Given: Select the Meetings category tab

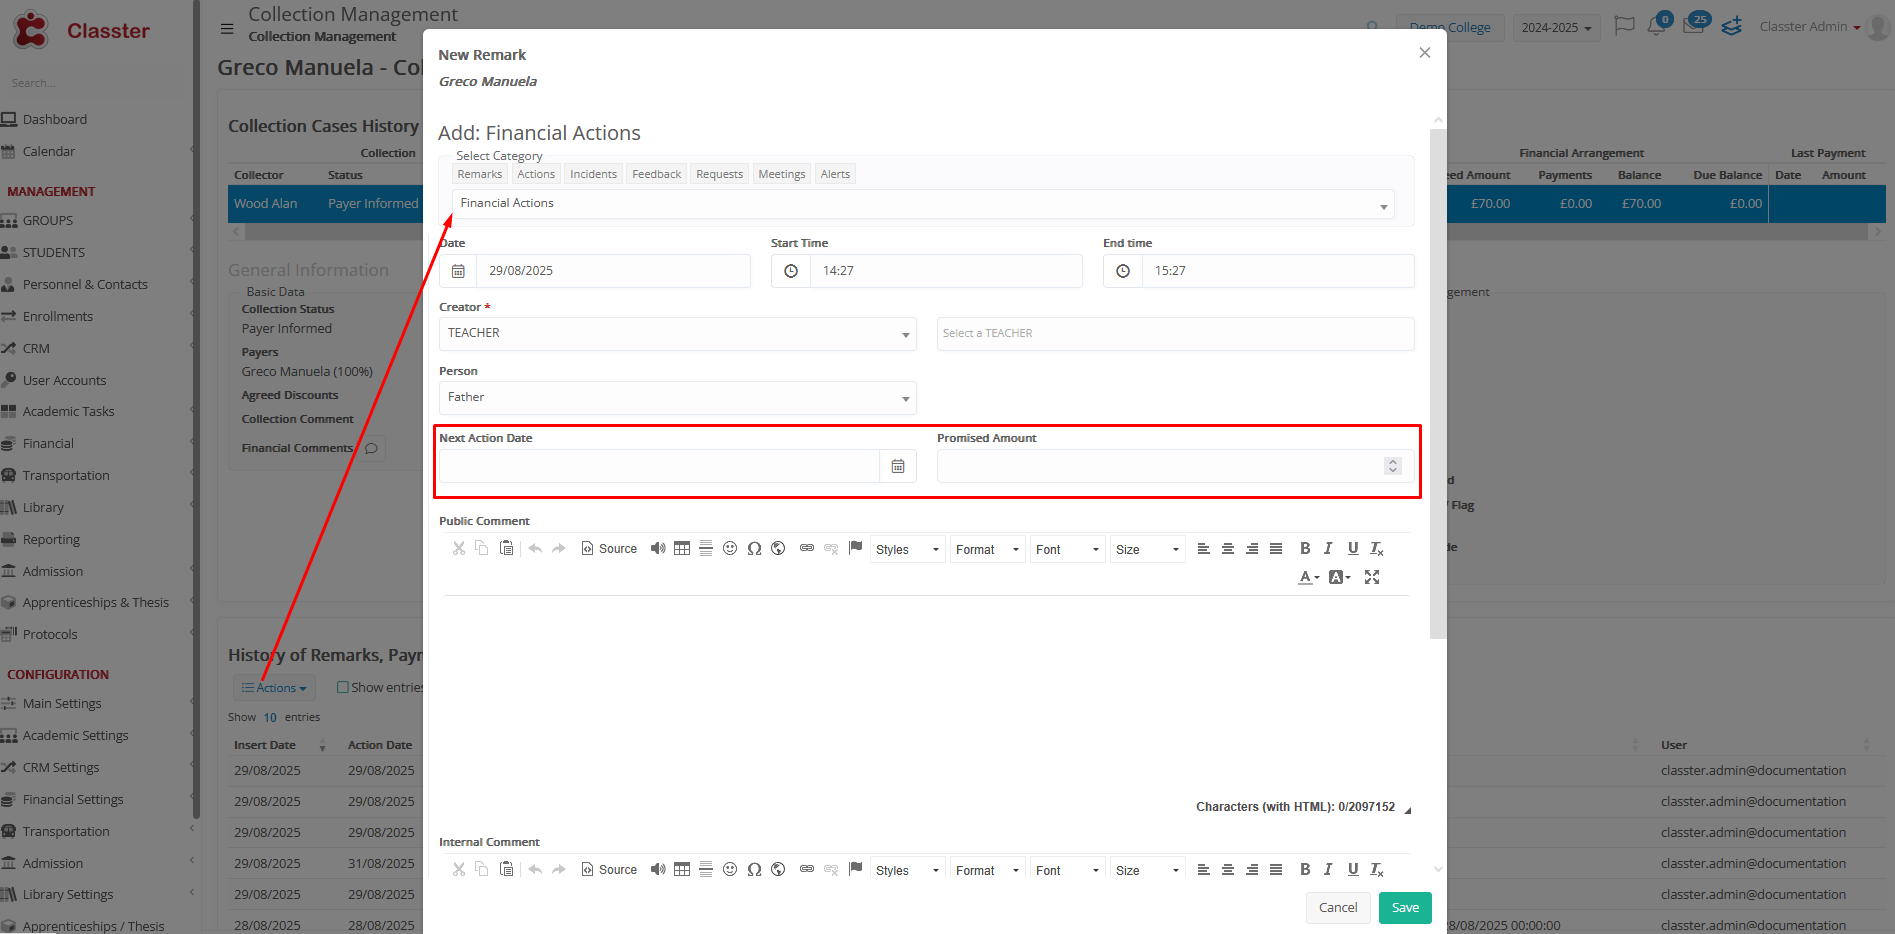Looking at the screenshot, I should pos(781,174).
